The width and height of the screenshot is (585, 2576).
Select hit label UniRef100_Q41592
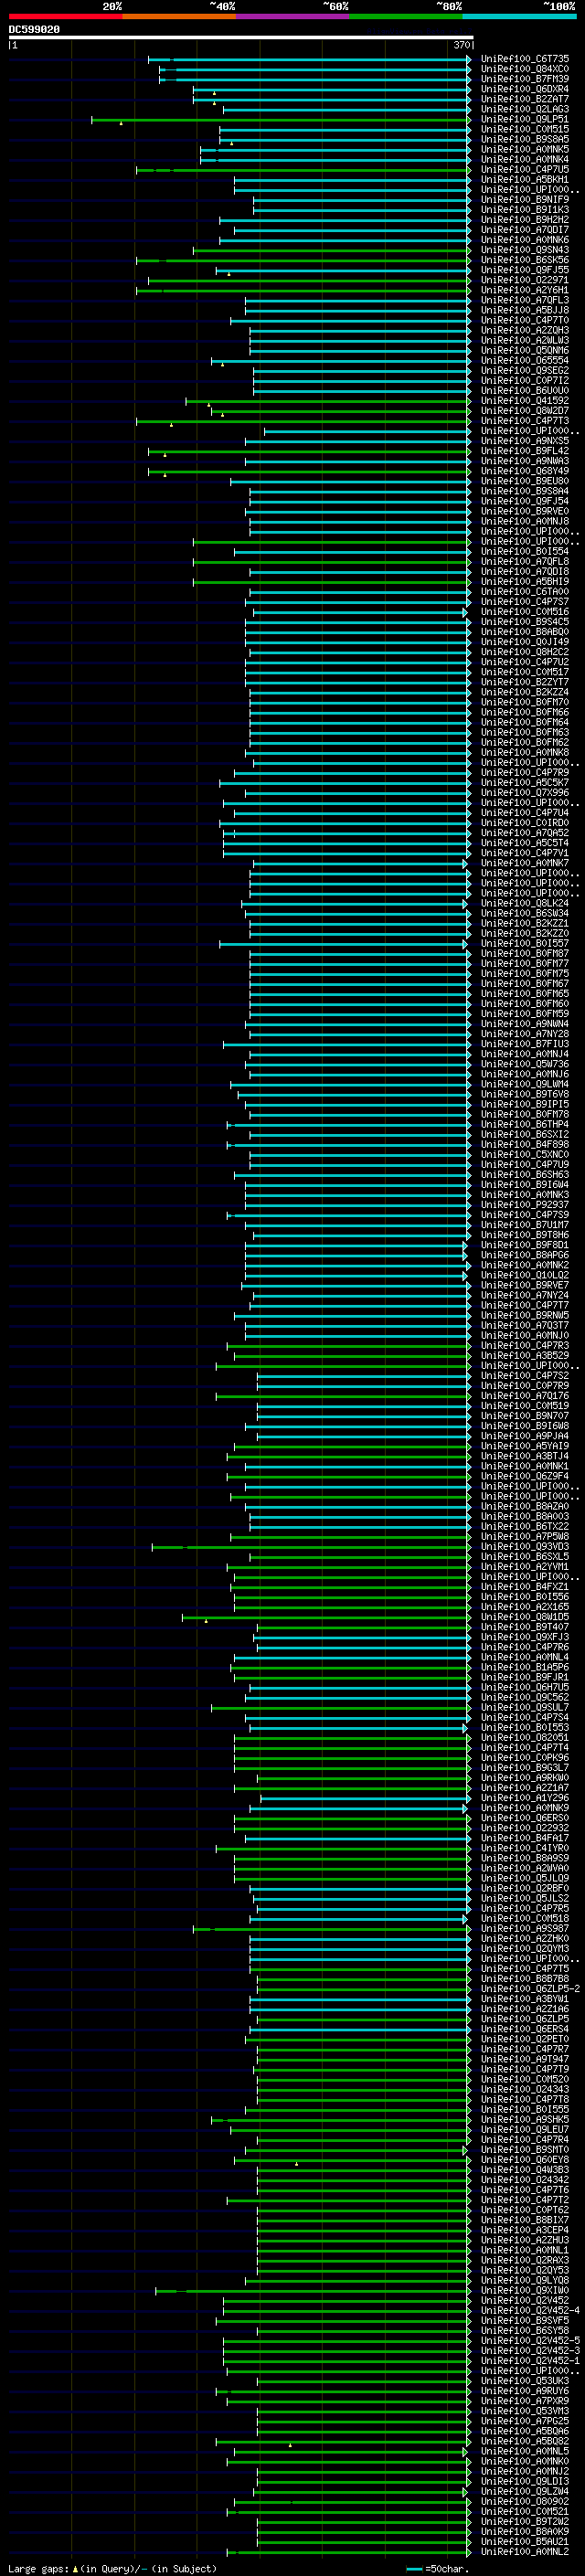coord(524,401)
